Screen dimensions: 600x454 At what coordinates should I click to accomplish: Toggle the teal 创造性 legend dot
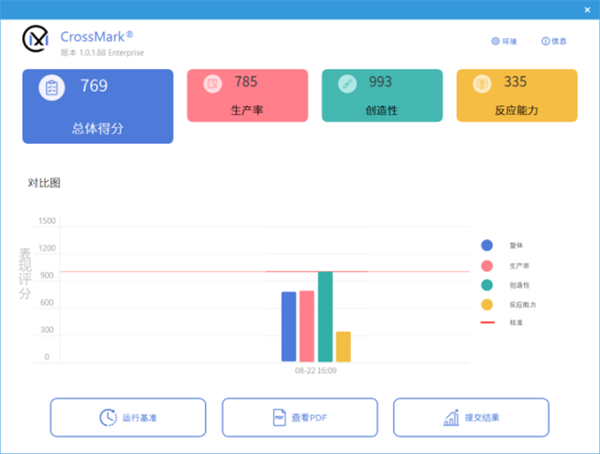point(487,285)
